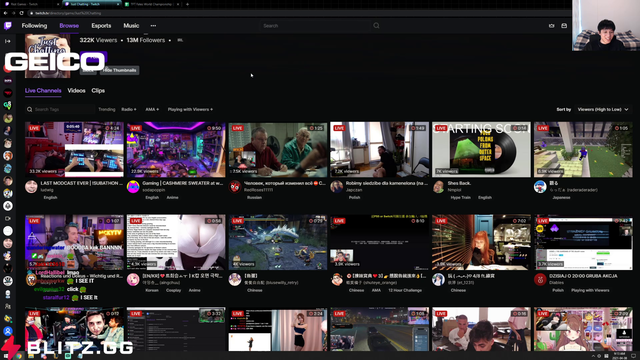The height and width of the screenshot is (360, 640).
Task: Open the Following nav item
Action: tap(34, 26)
